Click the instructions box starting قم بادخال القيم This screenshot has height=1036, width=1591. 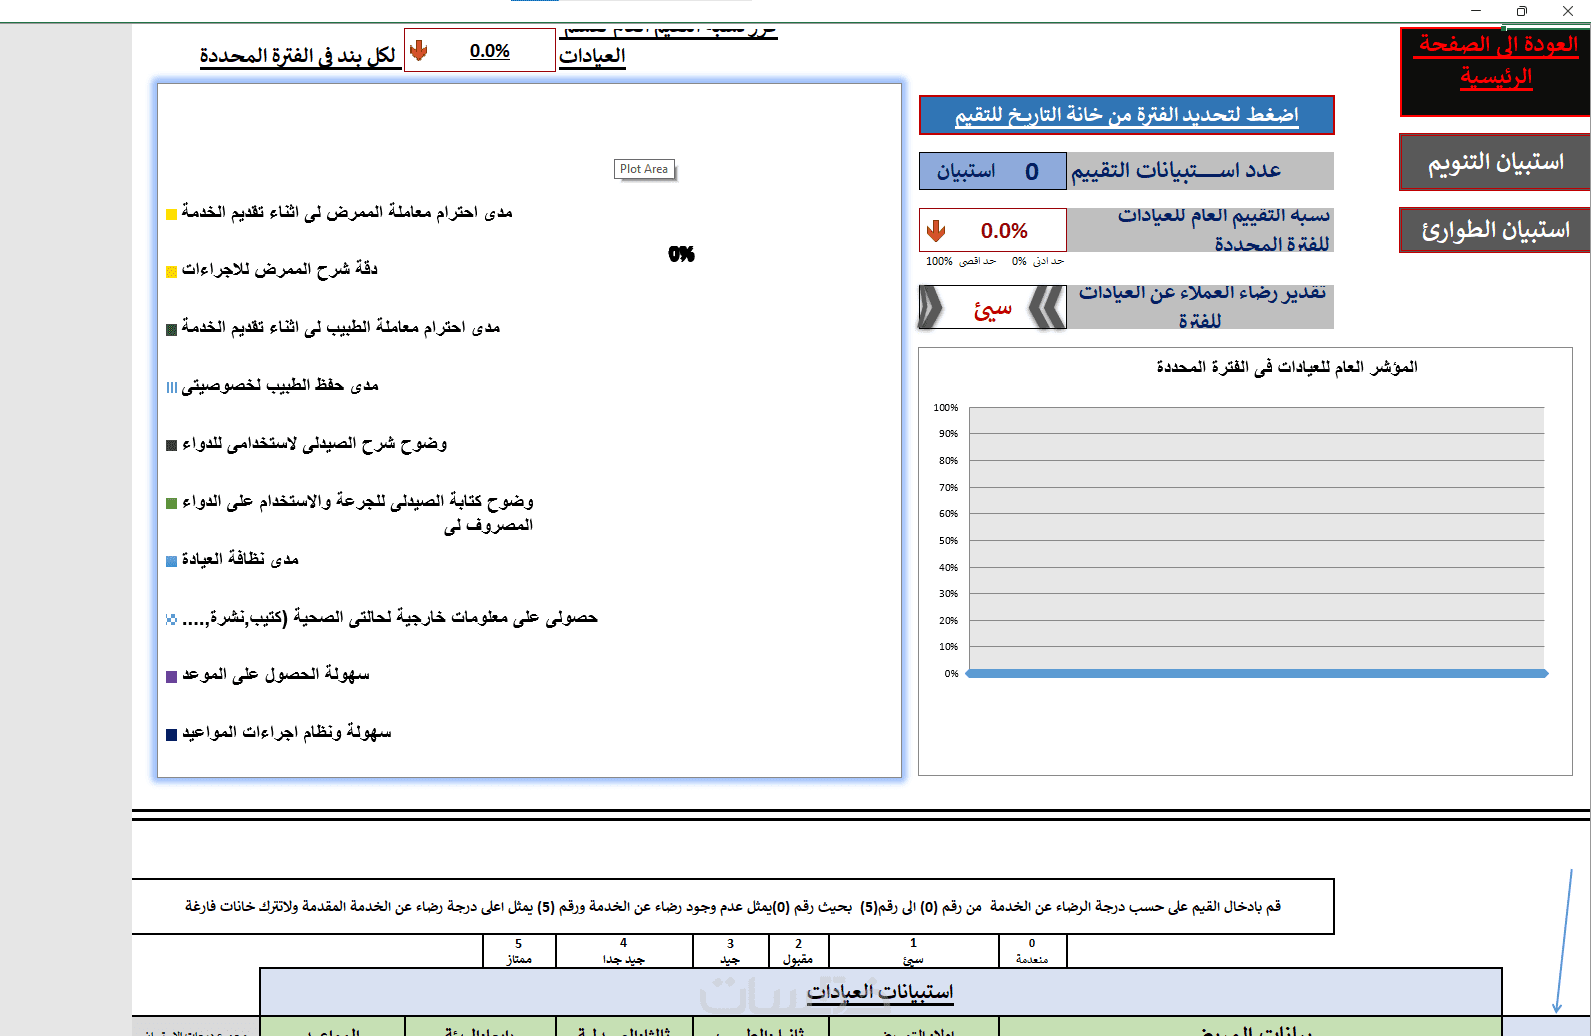pos(733,906)
